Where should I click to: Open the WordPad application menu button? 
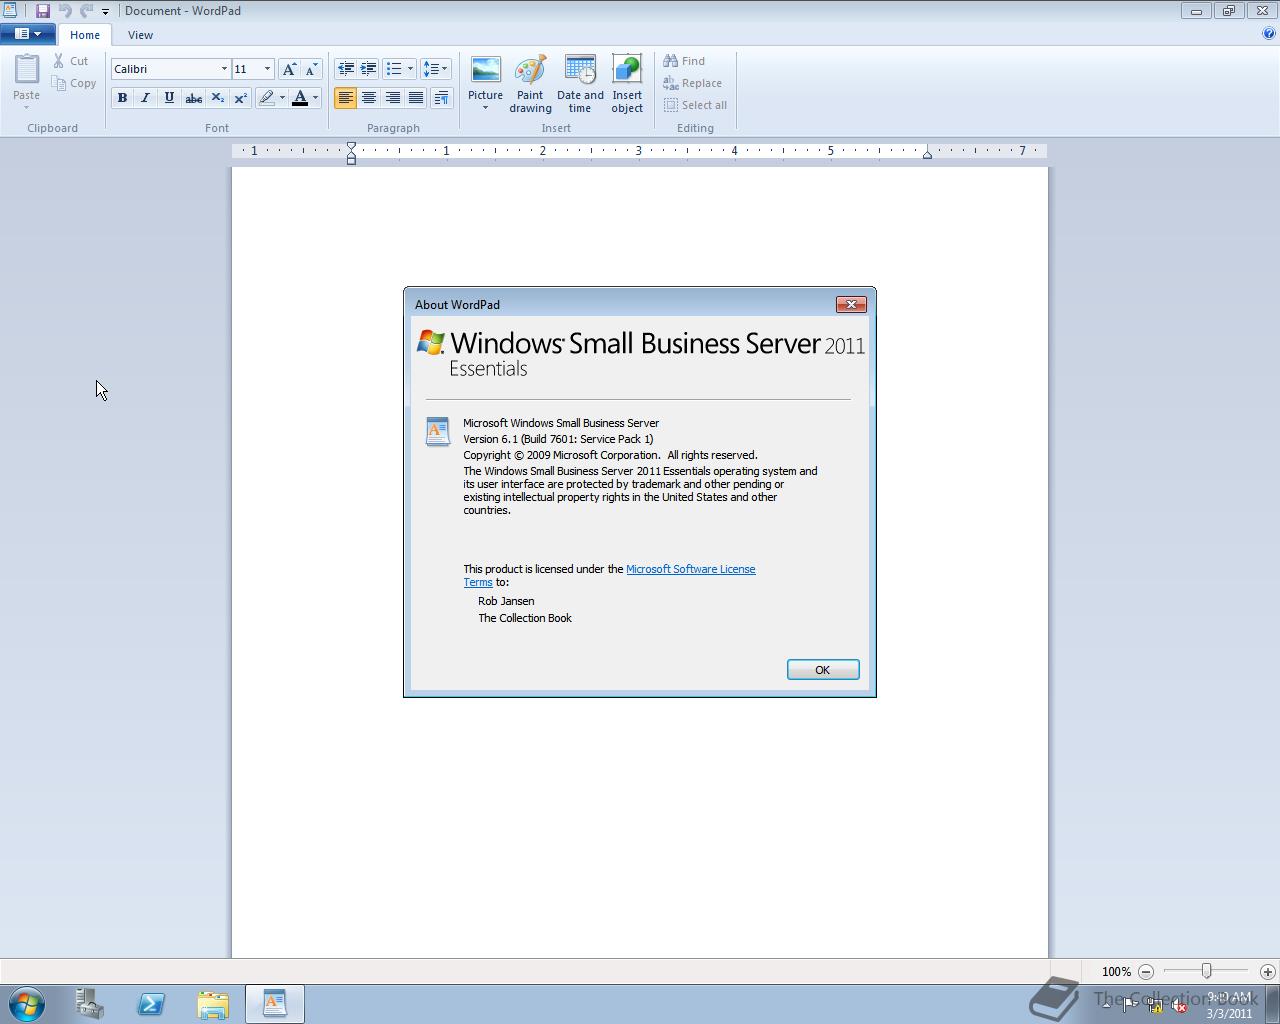click(x=28, y=34)
